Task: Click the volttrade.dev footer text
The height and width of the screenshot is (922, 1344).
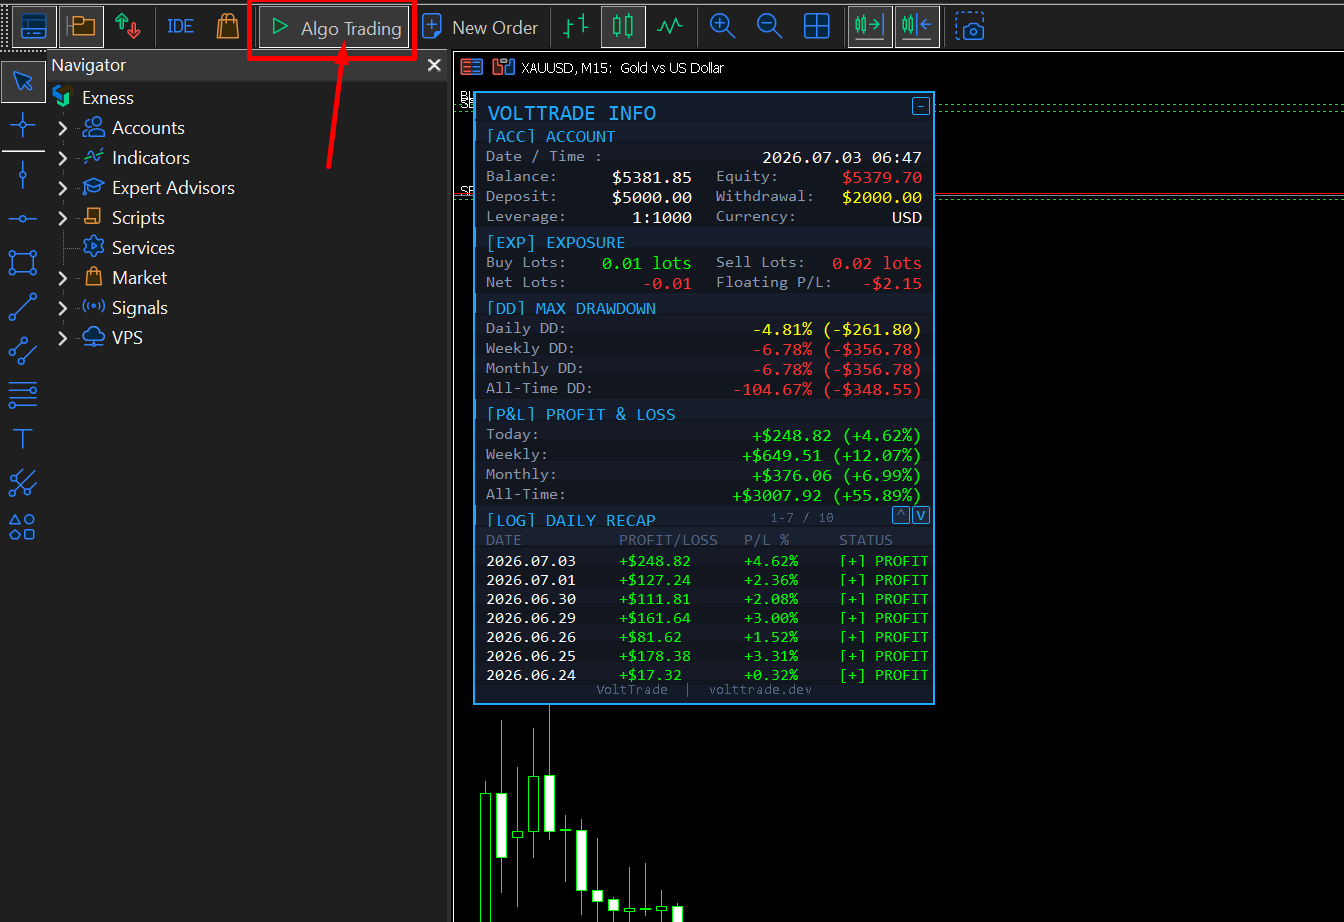Action: point(760,689)
